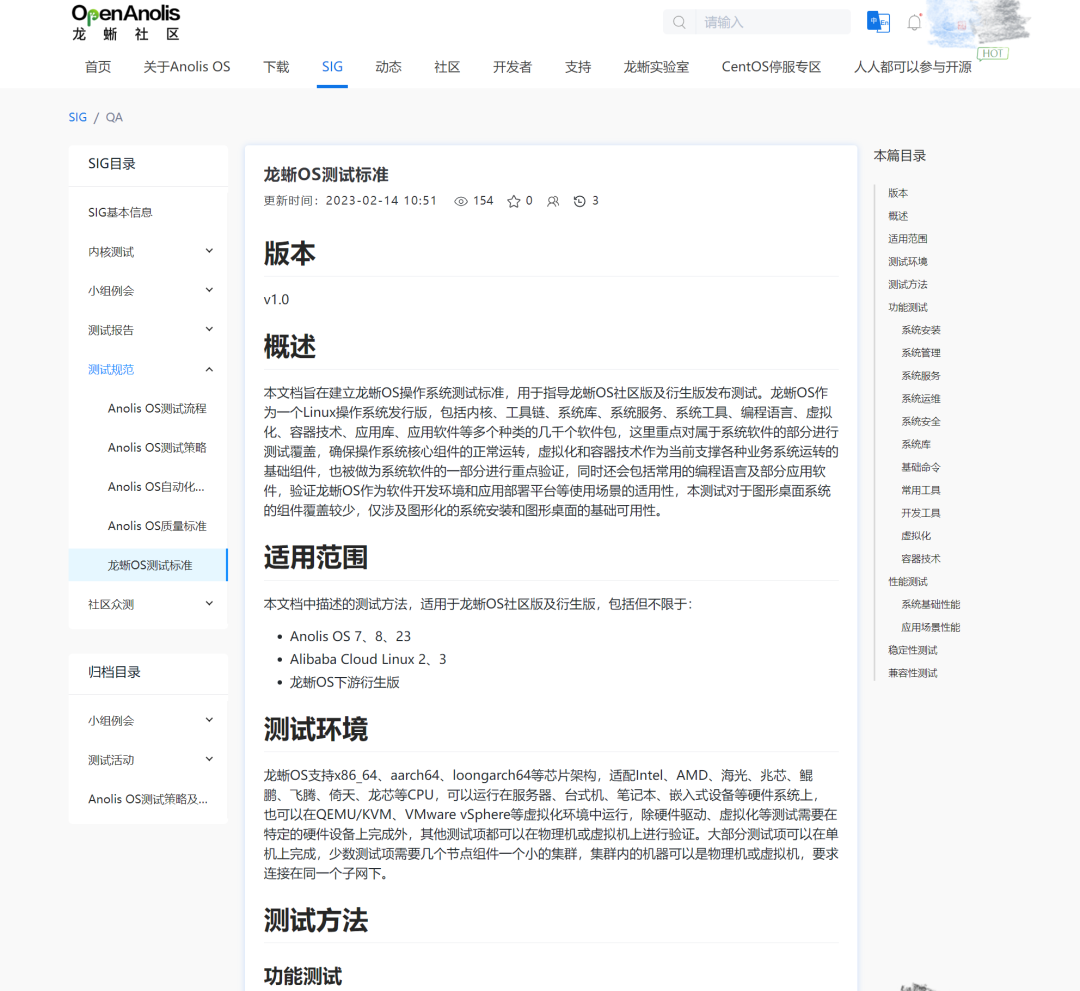Jump to 系统运维 in table of contents

[x=921, y=399]
